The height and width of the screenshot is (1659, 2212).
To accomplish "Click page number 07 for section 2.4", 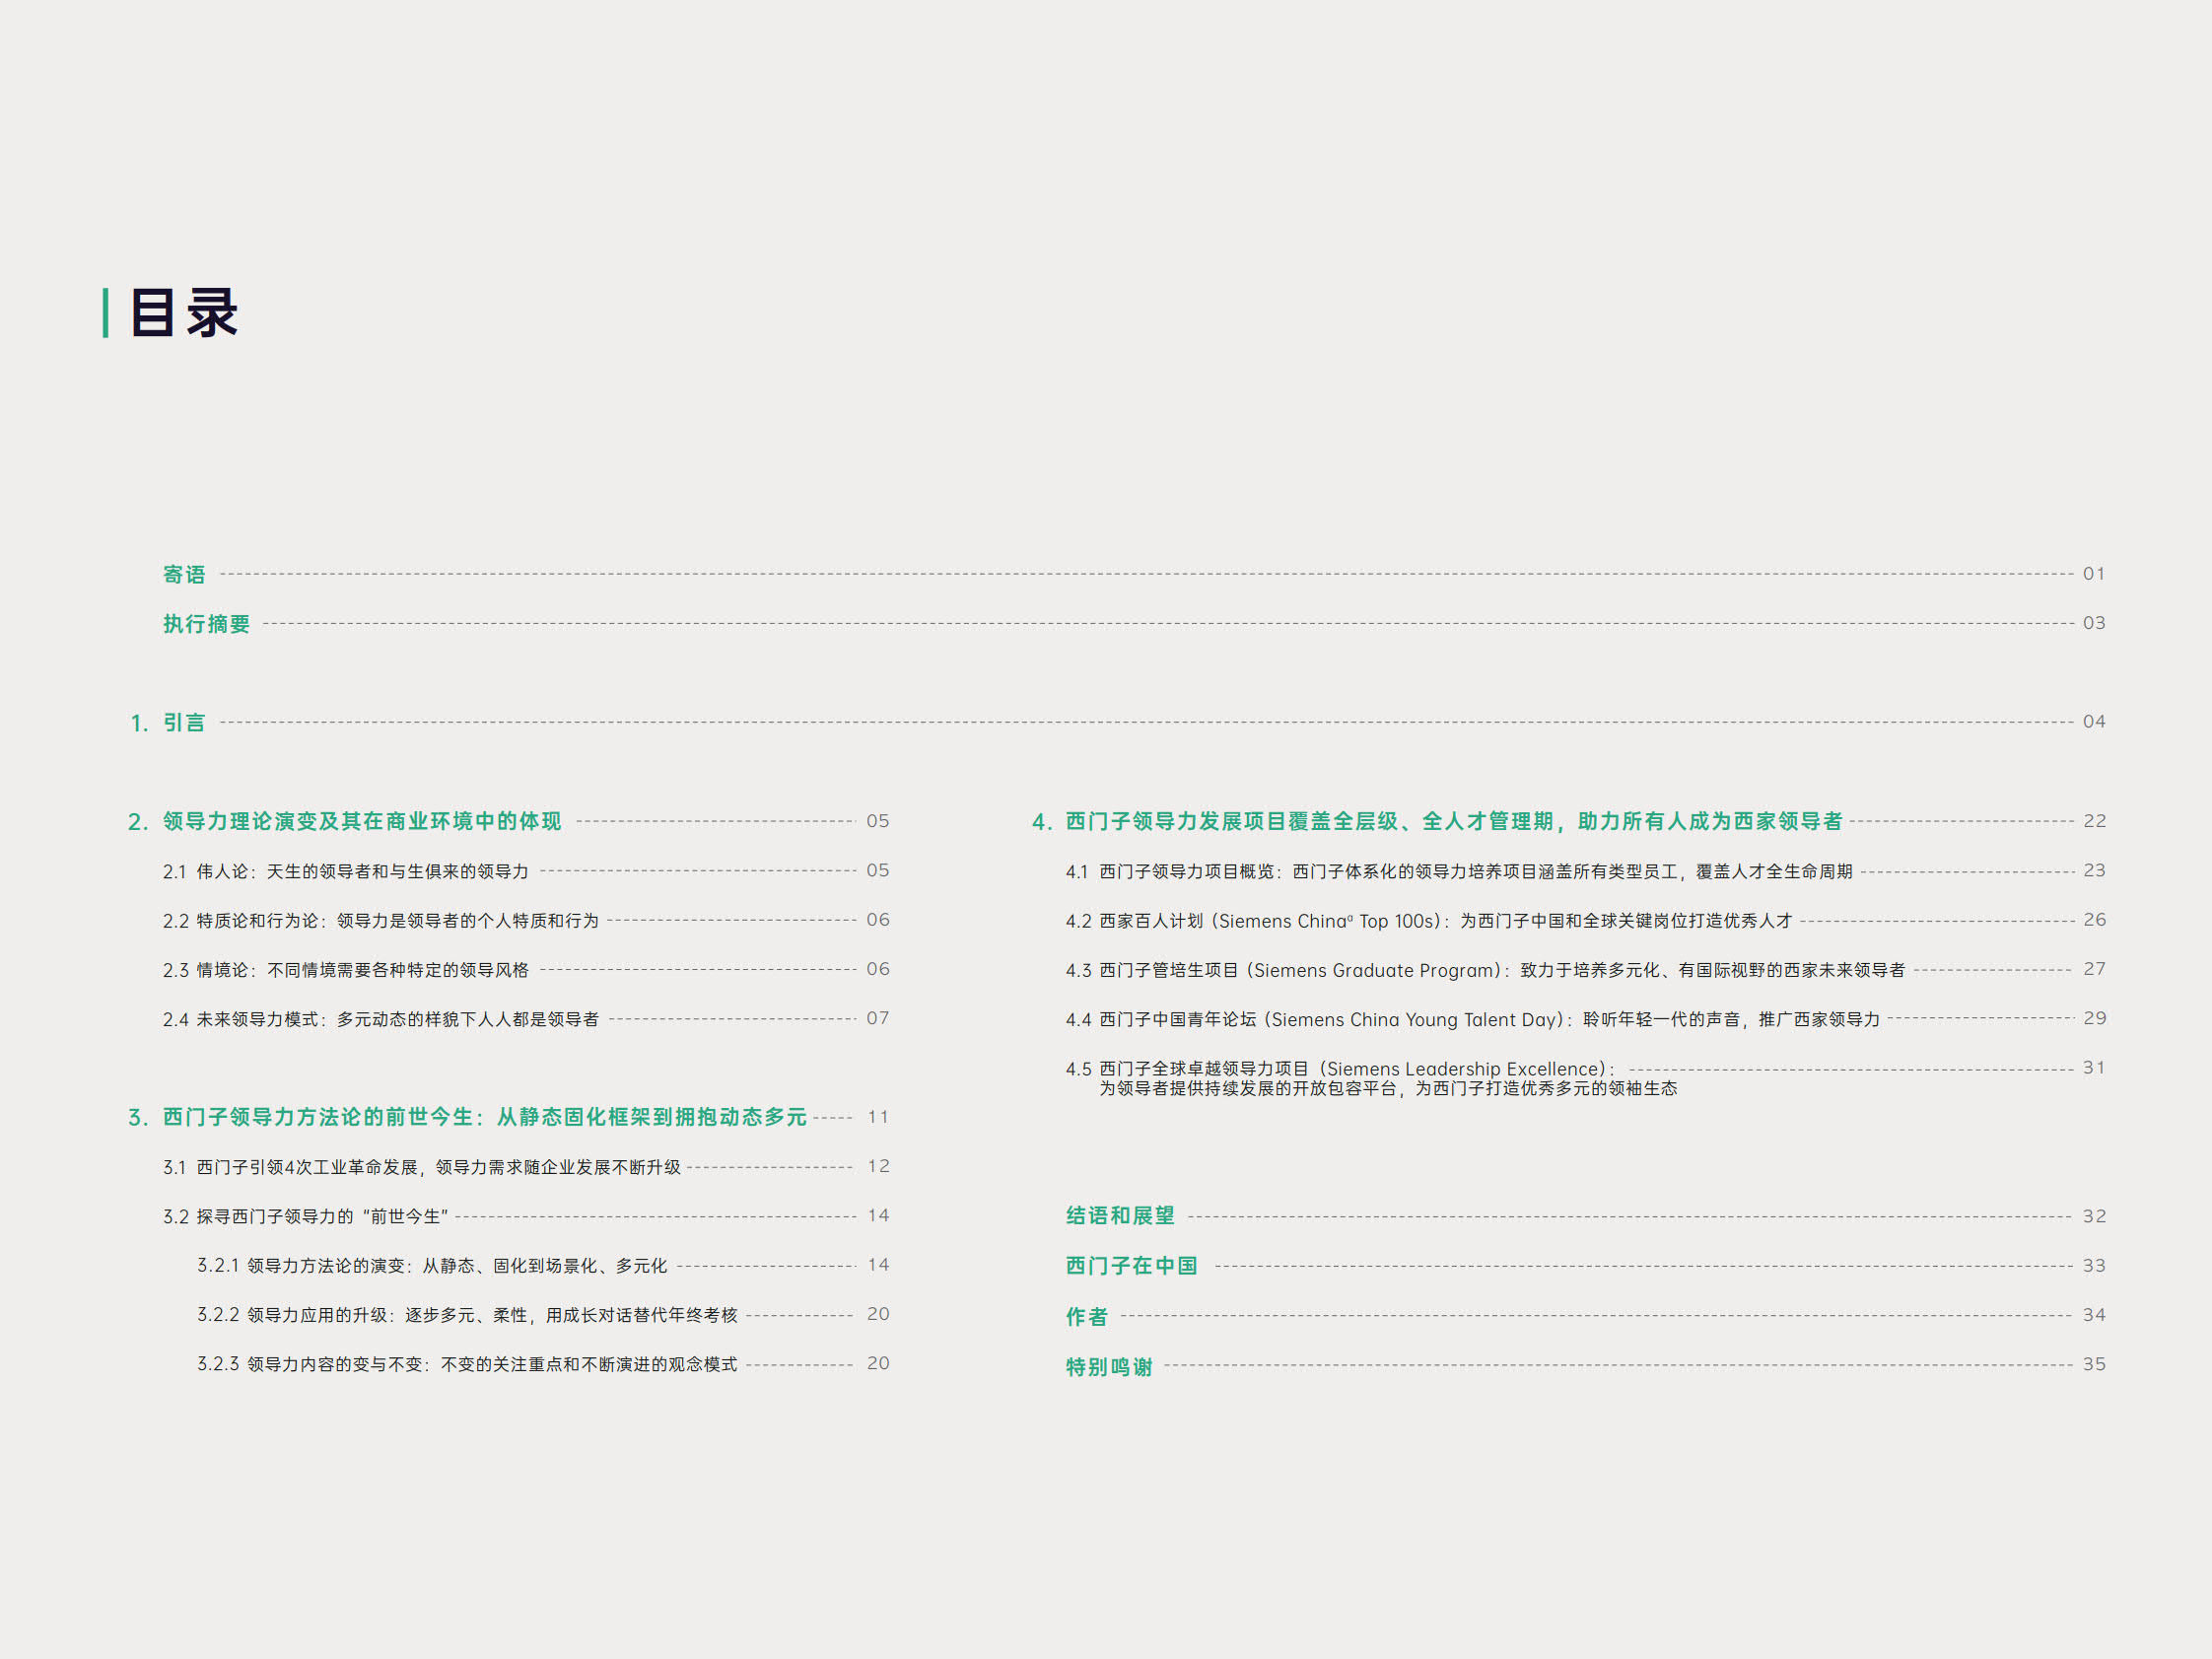I will coord(878,1018).
